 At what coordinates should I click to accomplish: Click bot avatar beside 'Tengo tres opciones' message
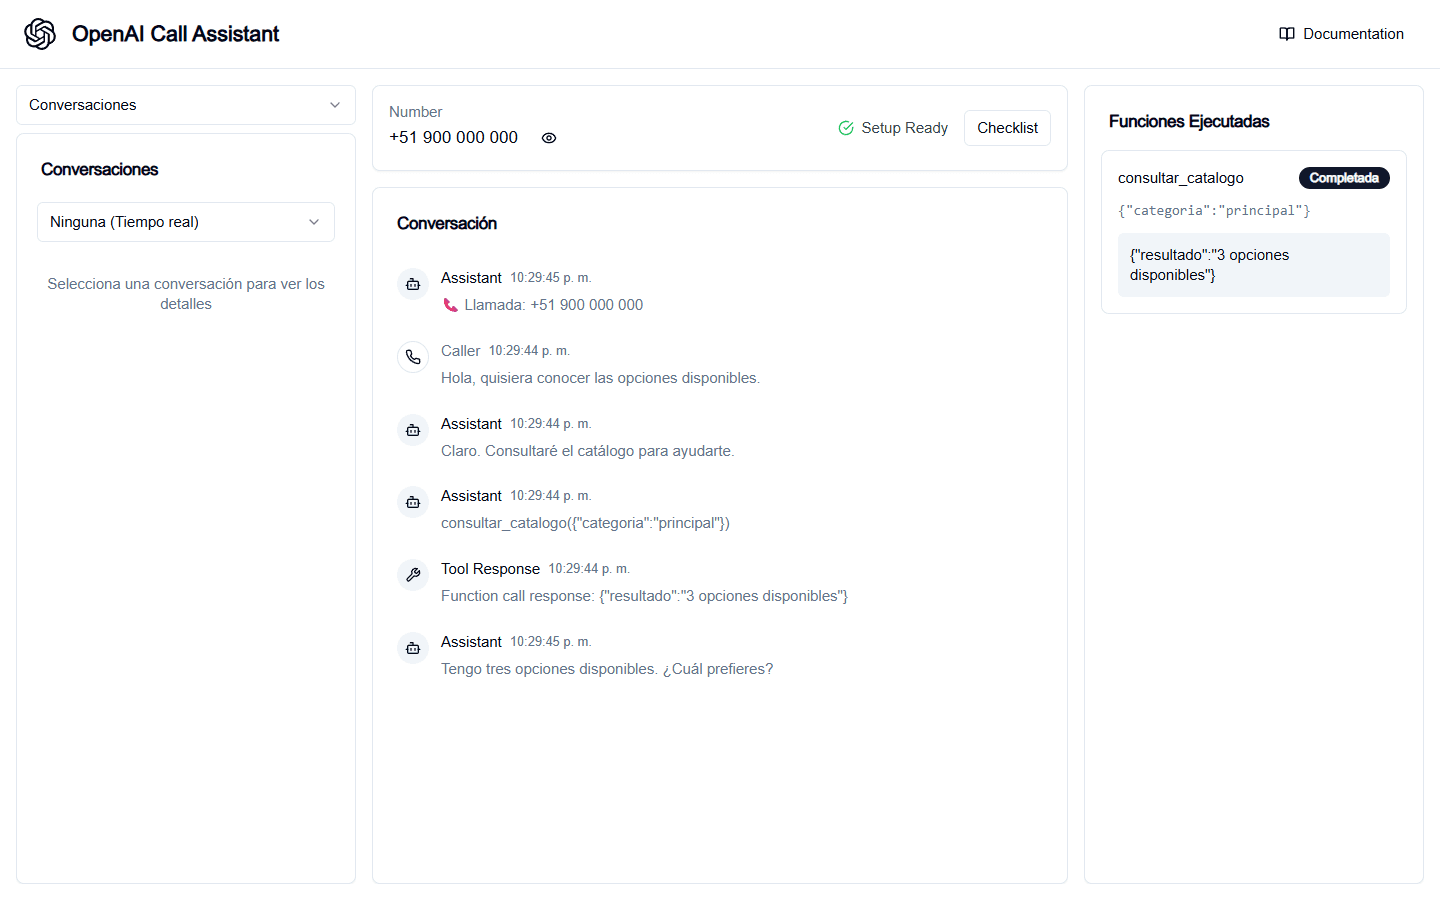pyautogui.click(x=413, y=648)
